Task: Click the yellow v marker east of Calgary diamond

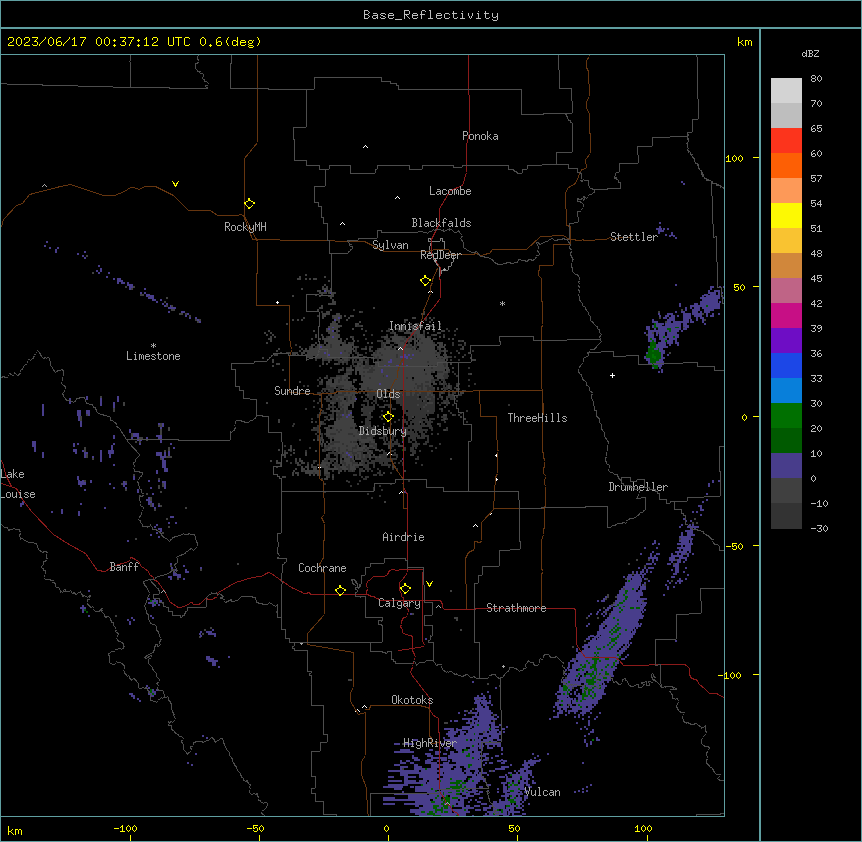Action: 429,584
